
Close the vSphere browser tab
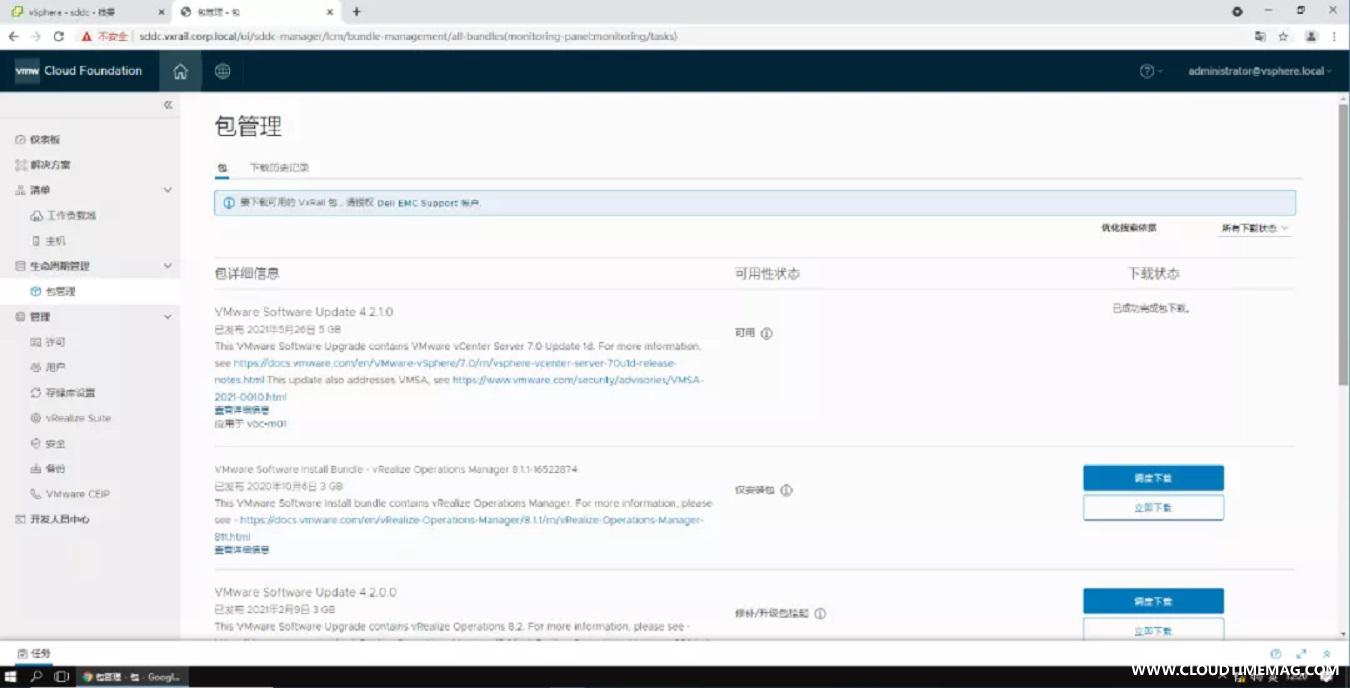pyautogui.click(x=161, y=12)
